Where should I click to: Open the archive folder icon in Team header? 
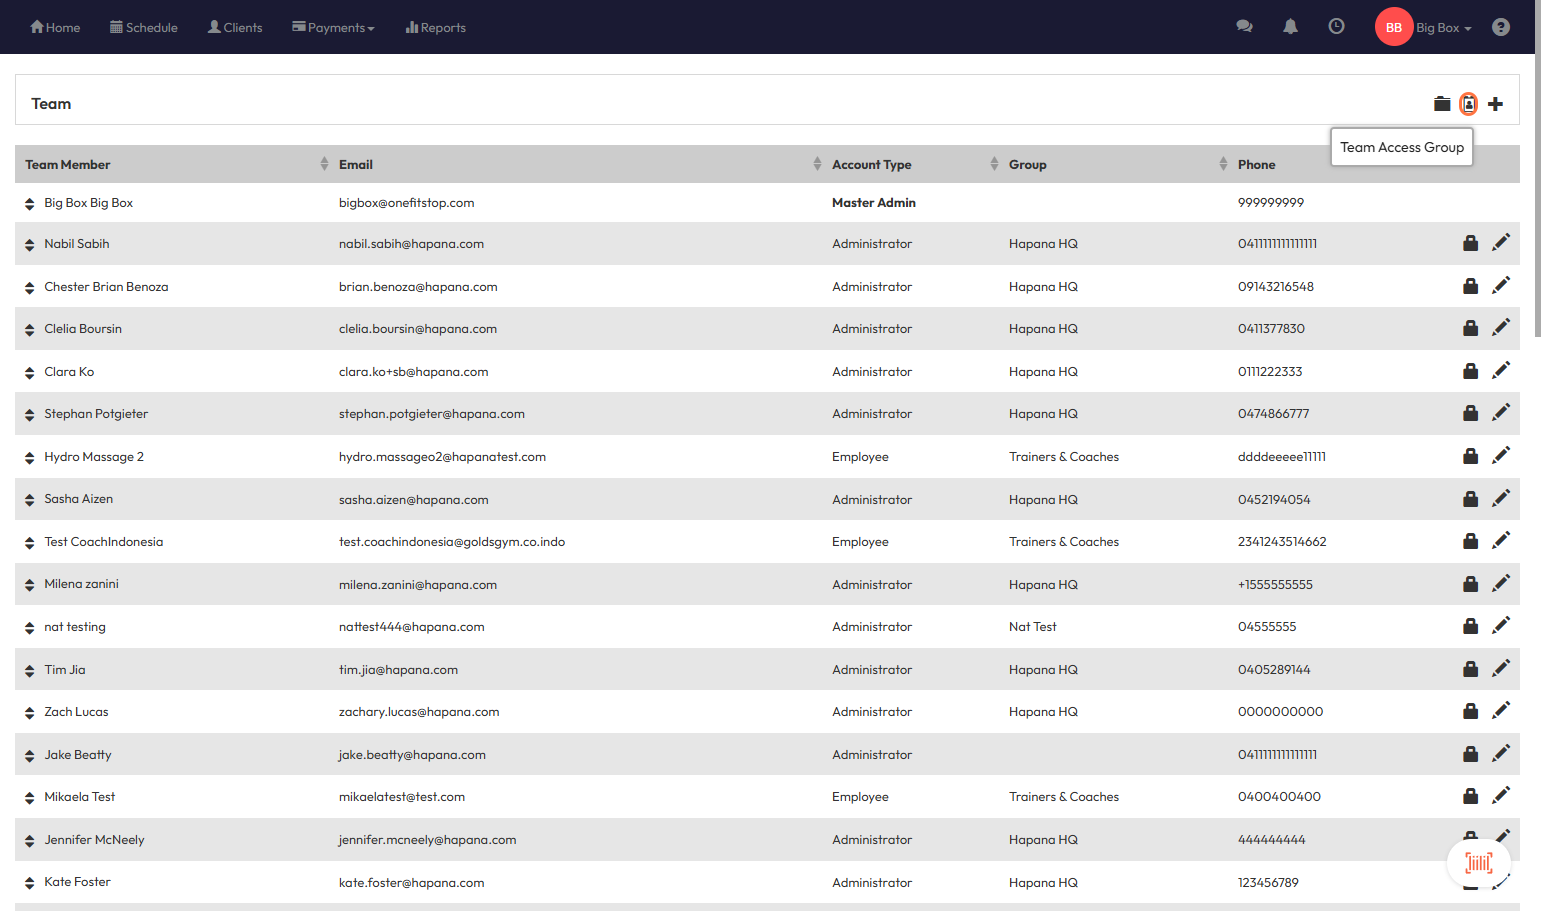(x=1441, y=104)
